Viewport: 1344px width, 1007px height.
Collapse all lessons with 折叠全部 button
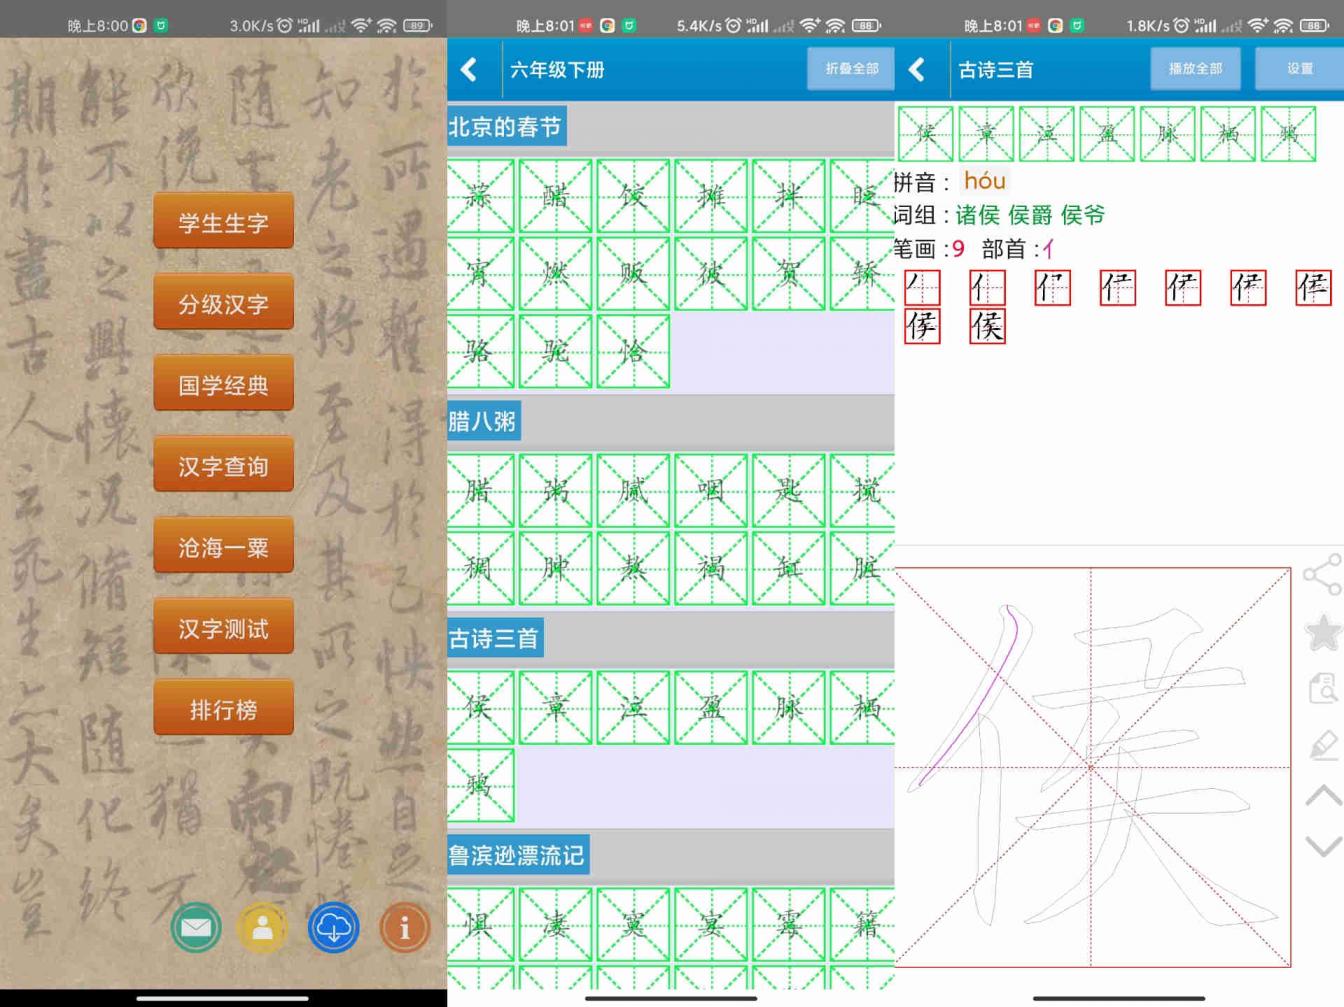850,69
